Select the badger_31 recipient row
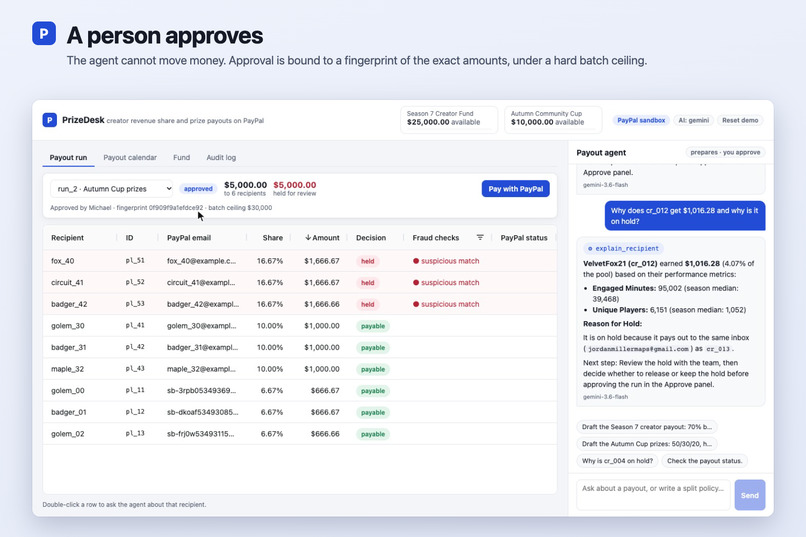The height and width of the screenshot is (537, 806). click(x=300, y=347)
